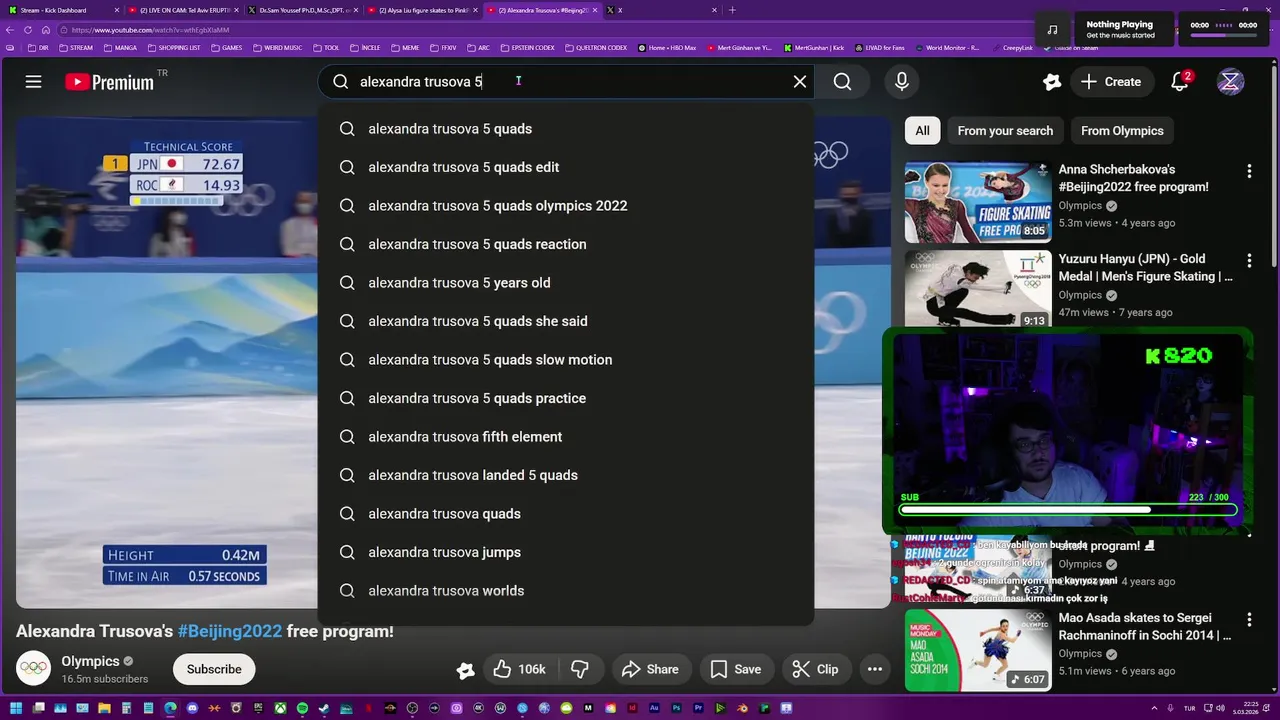Open the Olympics channel name link
Screen dimensions: 1280x720
point(90,661)
